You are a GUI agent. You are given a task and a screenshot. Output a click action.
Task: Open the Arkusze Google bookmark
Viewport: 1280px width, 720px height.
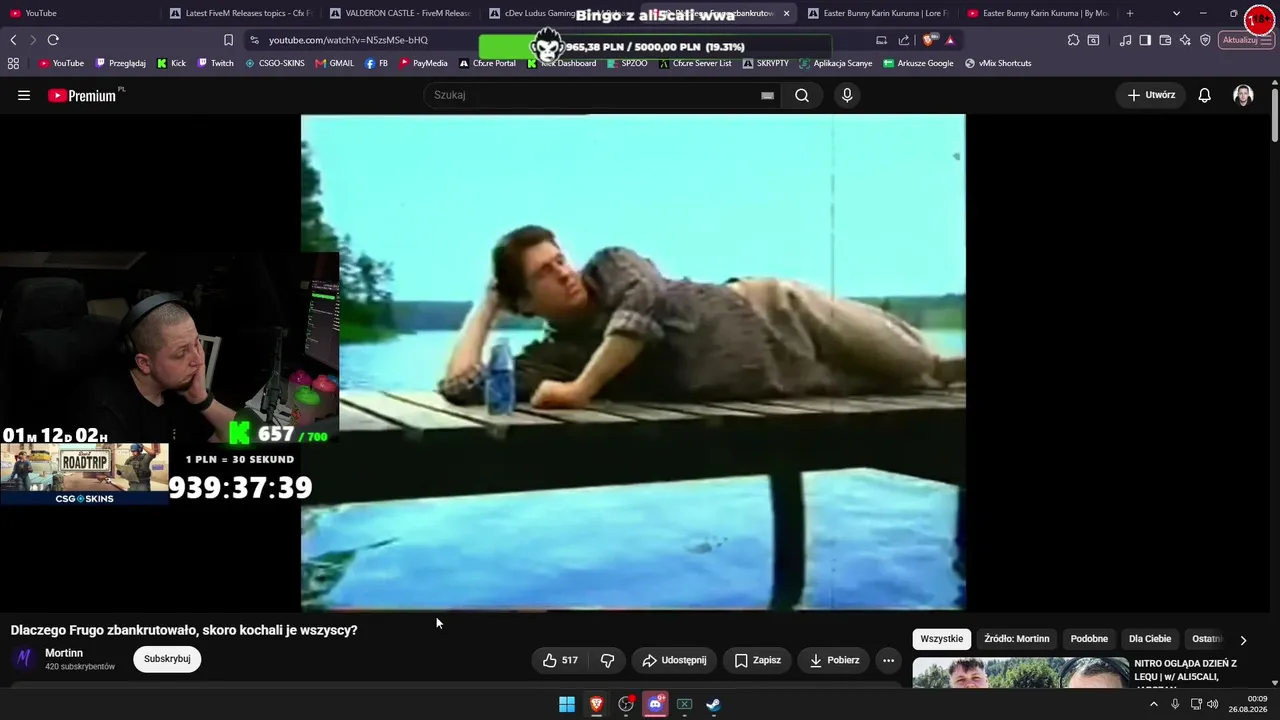point(918,63)
